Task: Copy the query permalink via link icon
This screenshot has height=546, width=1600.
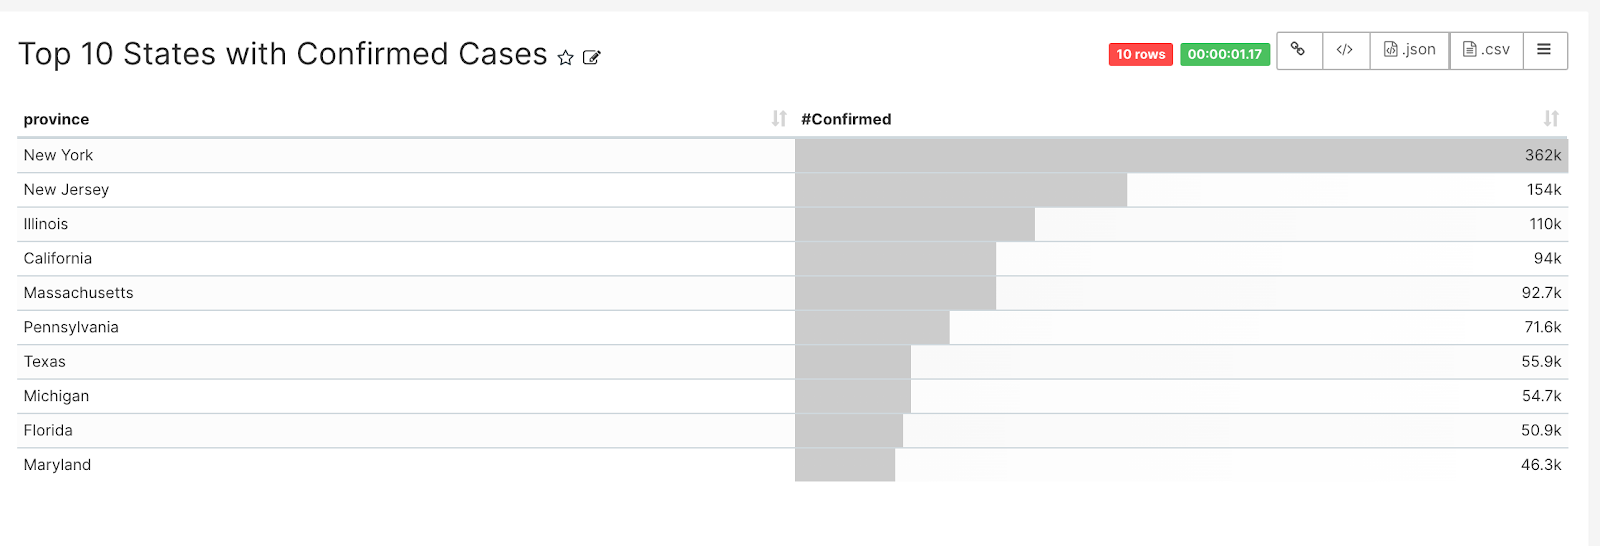Action: (1298, 50)
